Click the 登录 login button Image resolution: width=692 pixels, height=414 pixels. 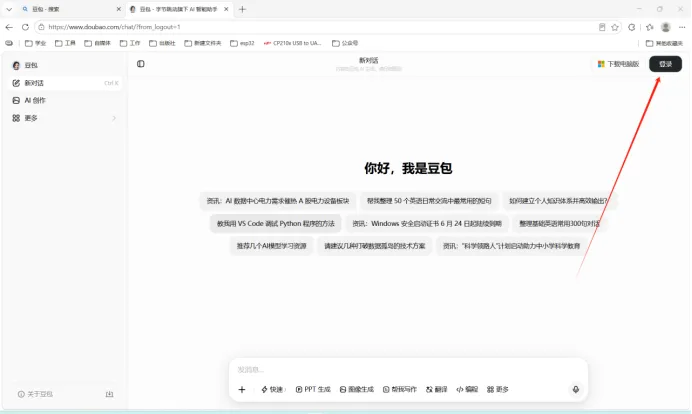click(665, 64)
